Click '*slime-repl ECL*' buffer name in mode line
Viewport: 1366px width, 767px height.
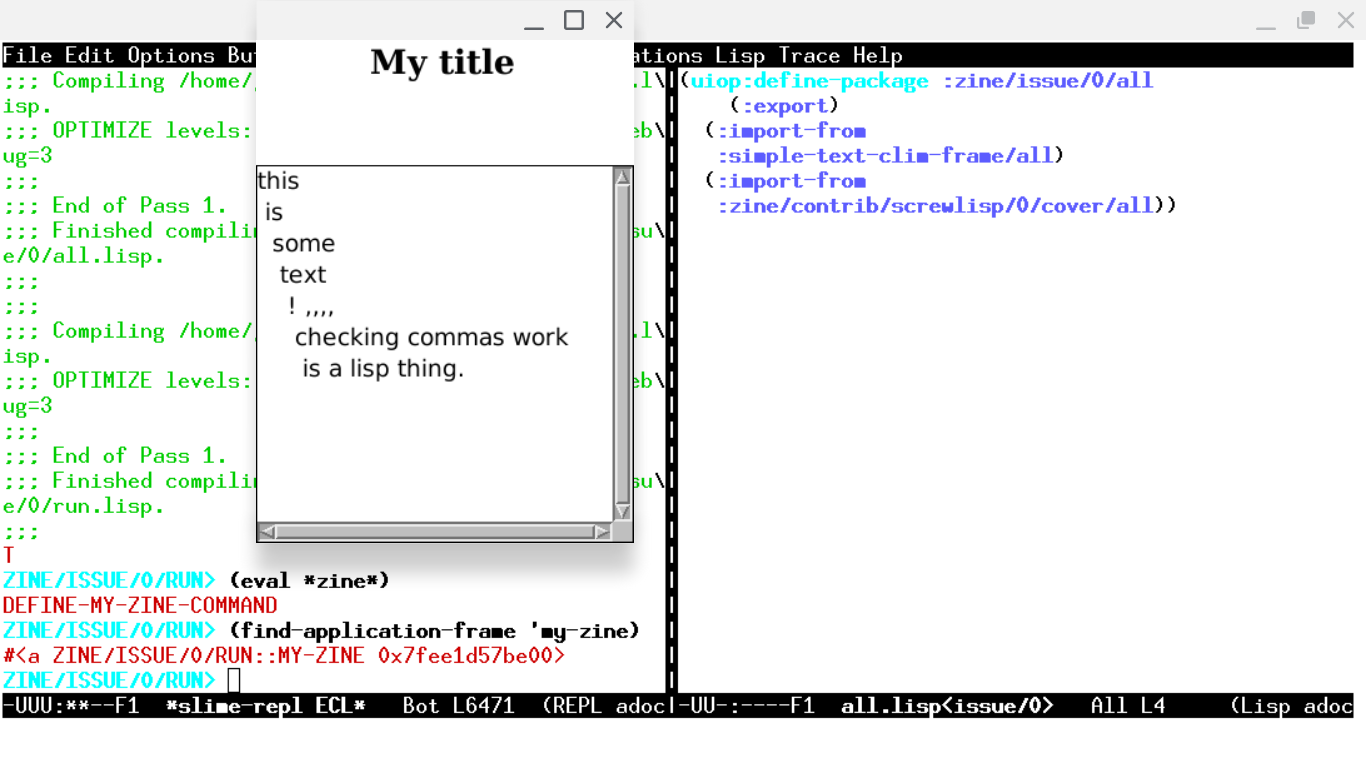pyautogui.click(x=265, y=706)
